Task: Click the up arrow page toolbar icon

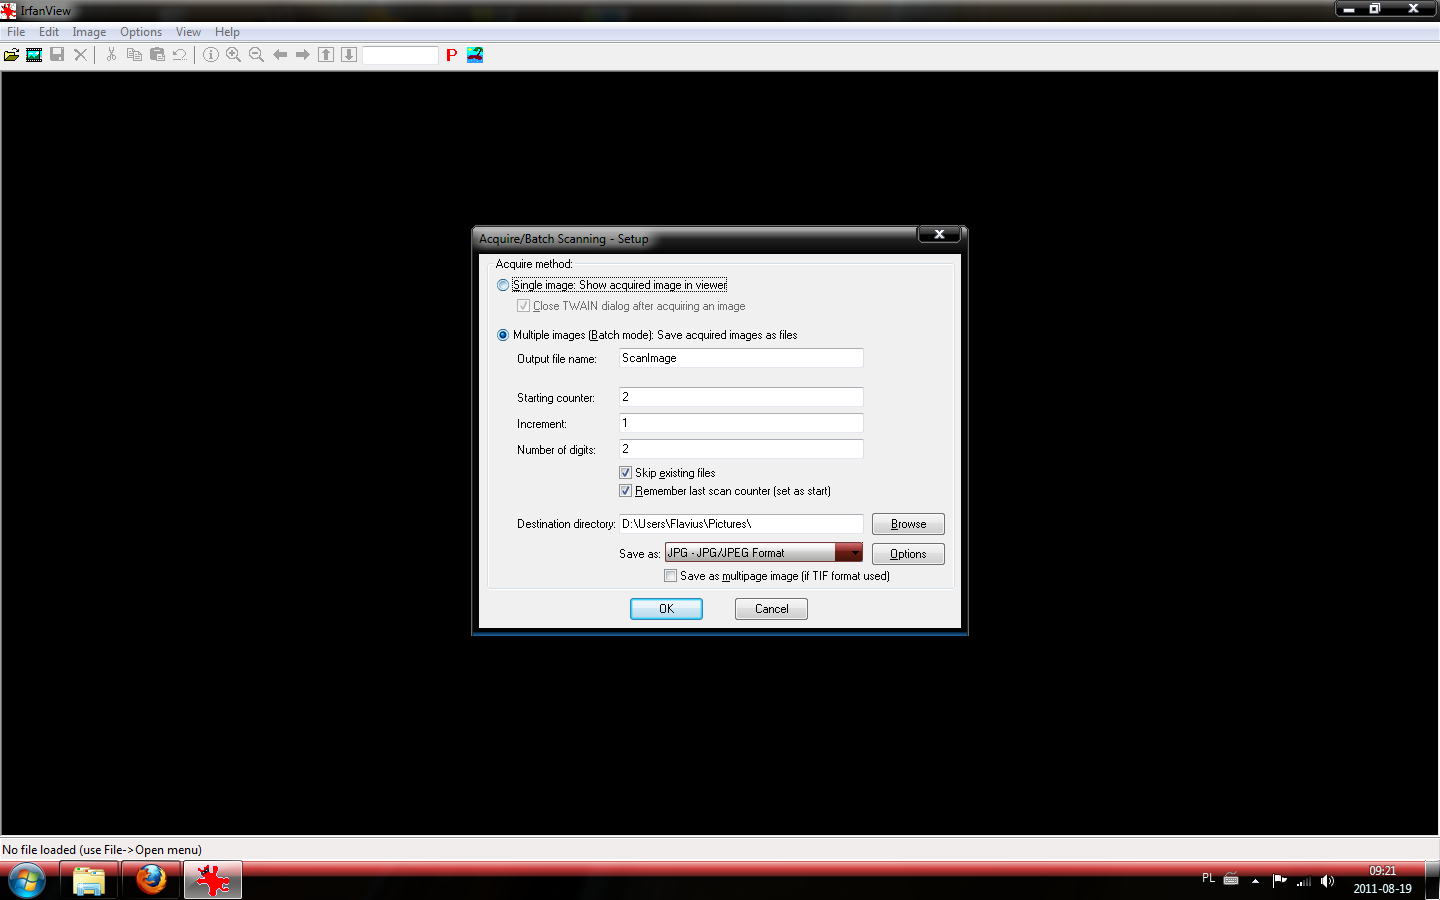Action: click(x=326, y=55)
